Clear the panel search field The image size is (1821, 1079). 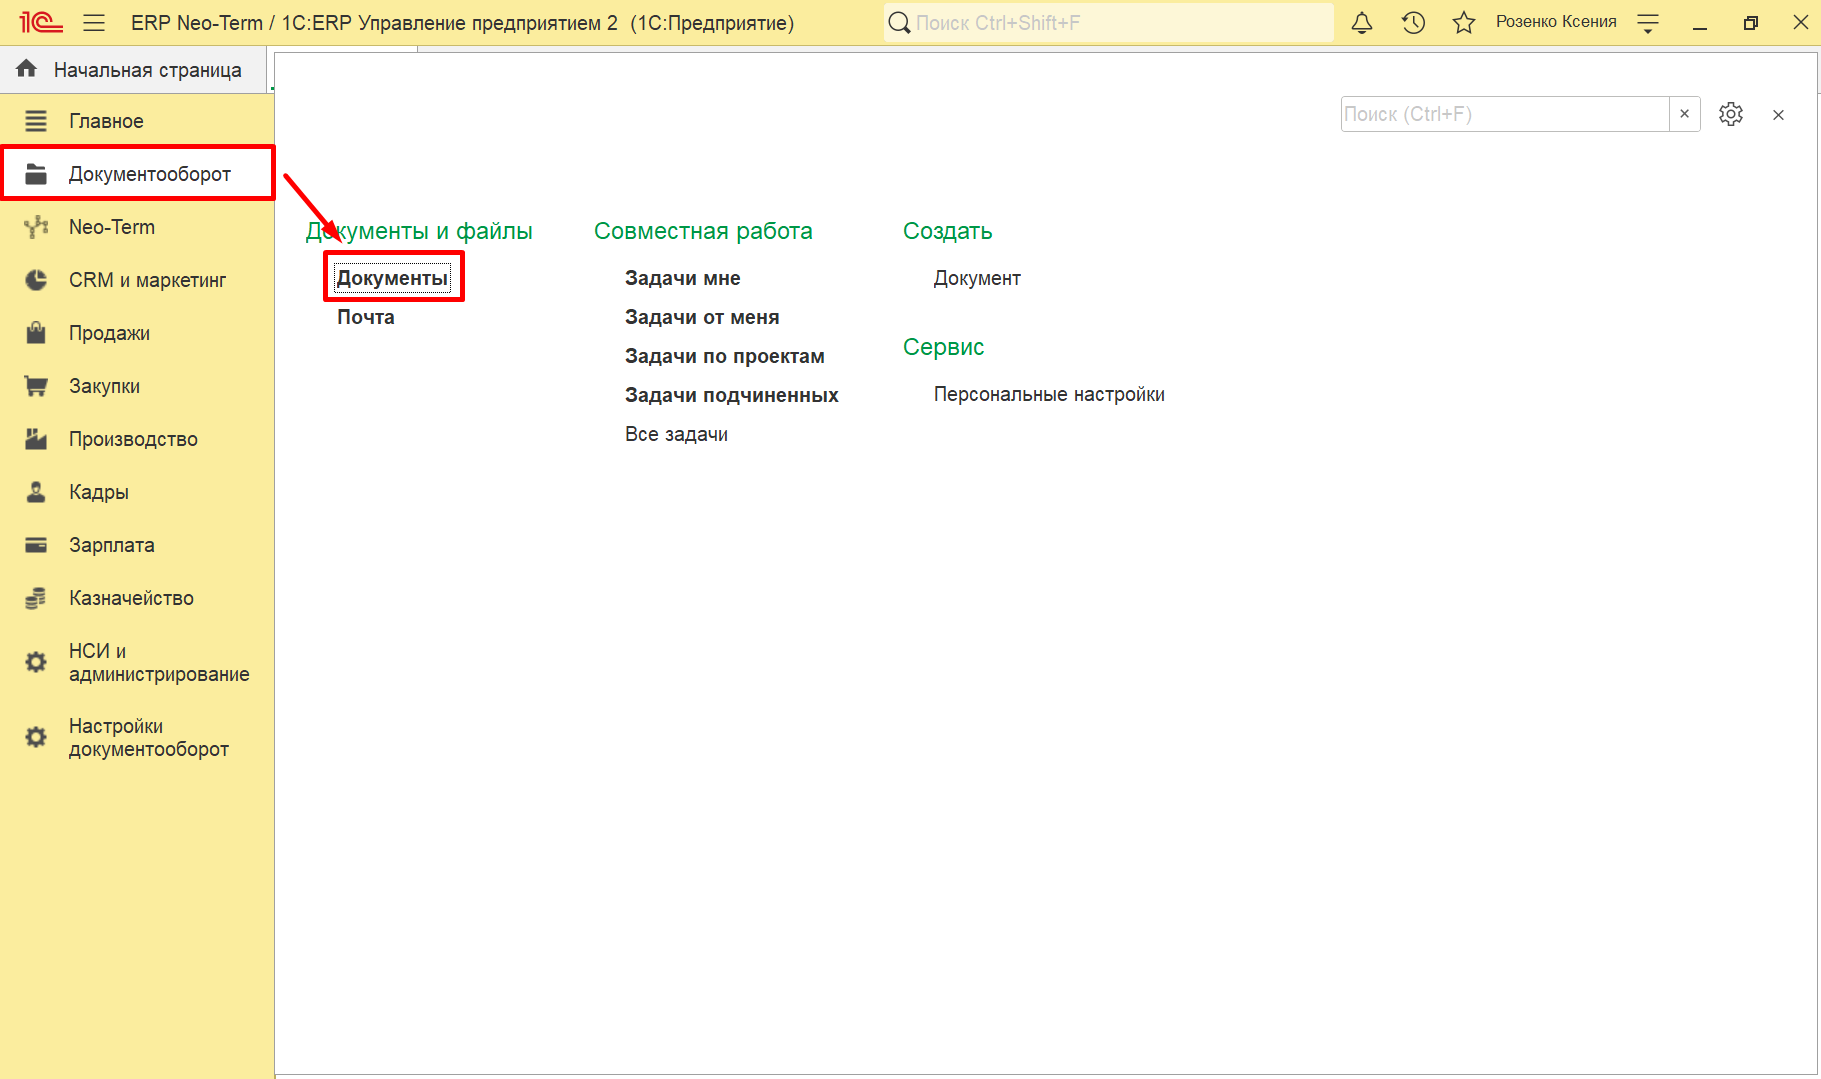tap(1685, 114)
